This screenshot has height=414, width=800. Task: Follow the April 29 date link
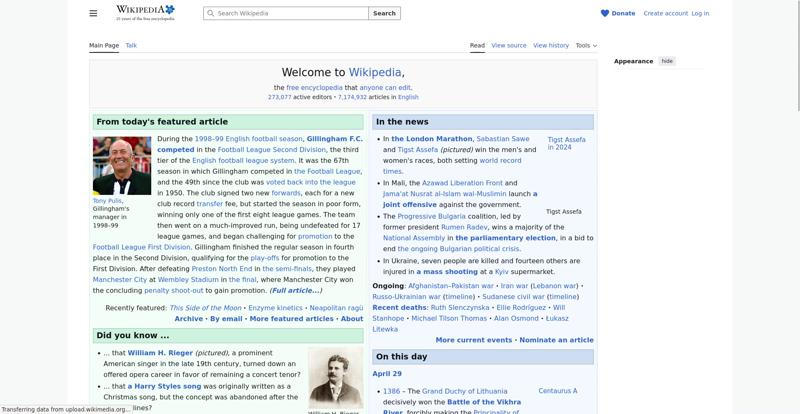[x=387, y=374]
